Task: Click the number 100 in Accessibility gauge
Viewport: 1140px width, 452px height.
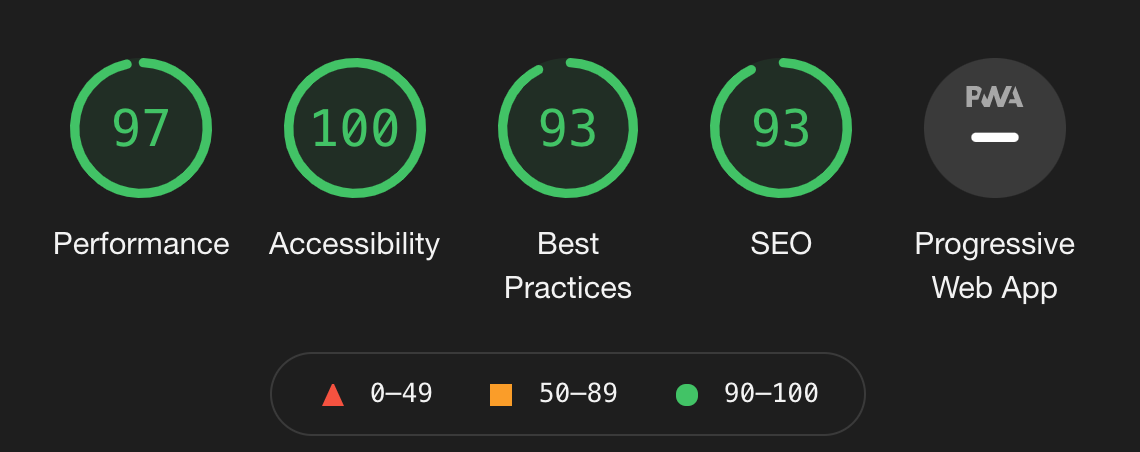Action: point(355,129)
